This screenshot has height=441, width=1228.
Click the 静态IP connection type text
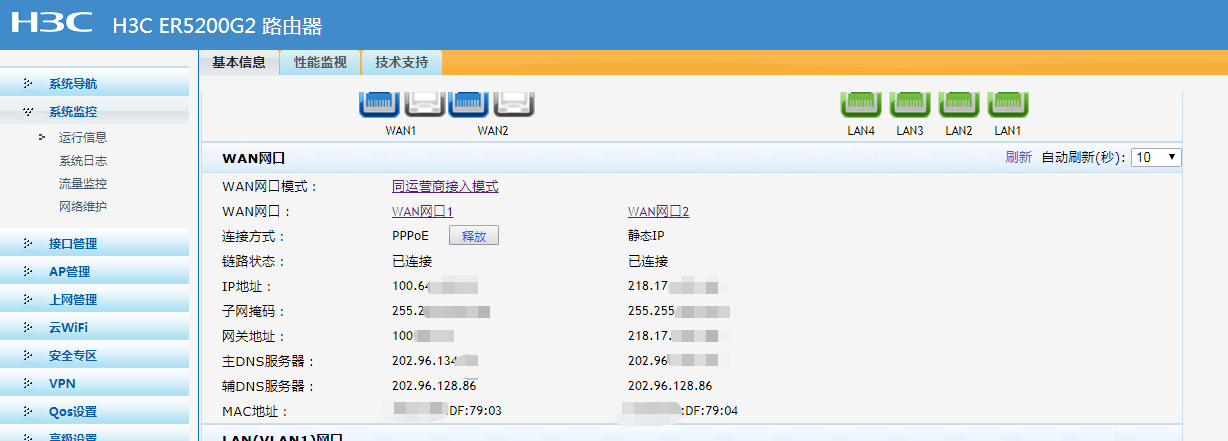[x=646, y=237]
